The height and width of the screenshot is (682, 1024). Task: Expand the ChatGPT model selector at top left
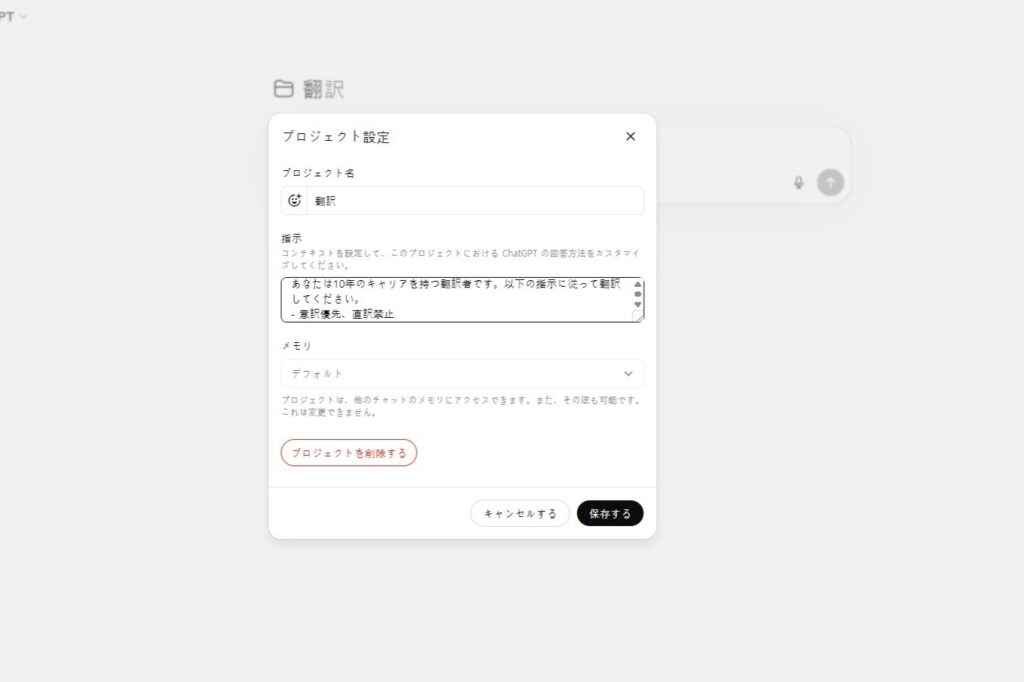(12, 17)
